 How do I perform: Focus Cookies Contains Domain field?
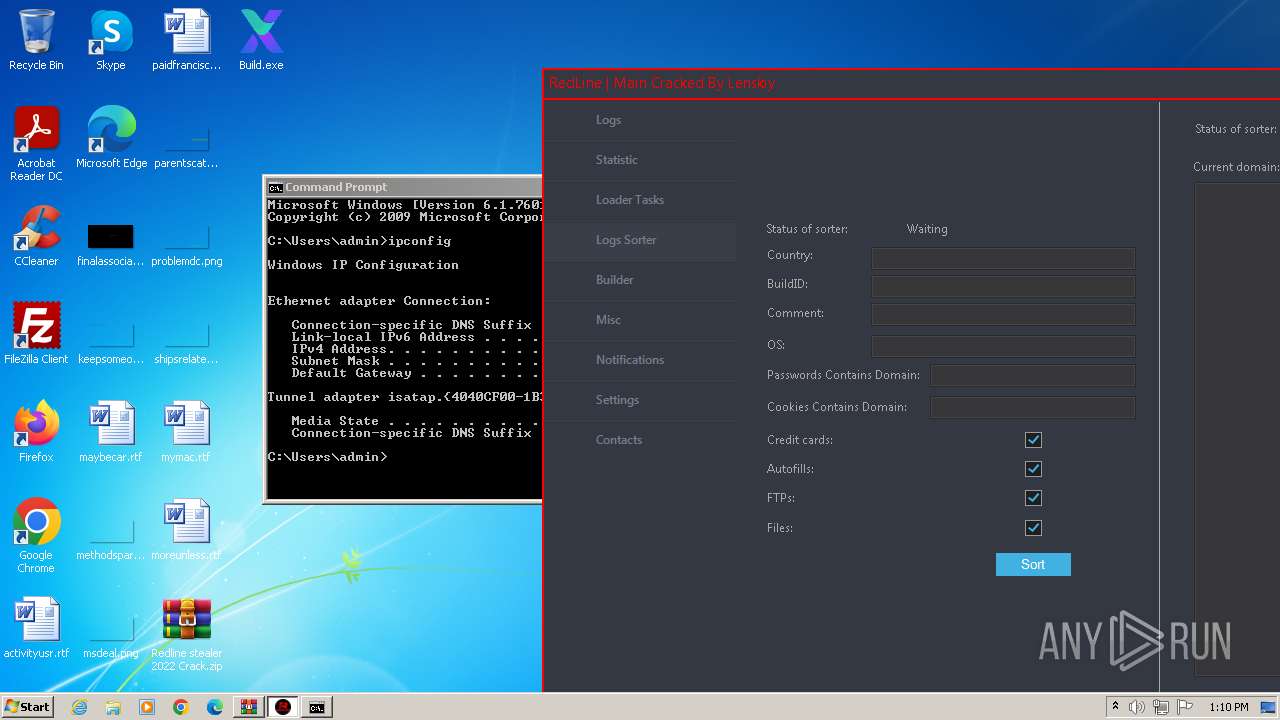click(1033, 407)
